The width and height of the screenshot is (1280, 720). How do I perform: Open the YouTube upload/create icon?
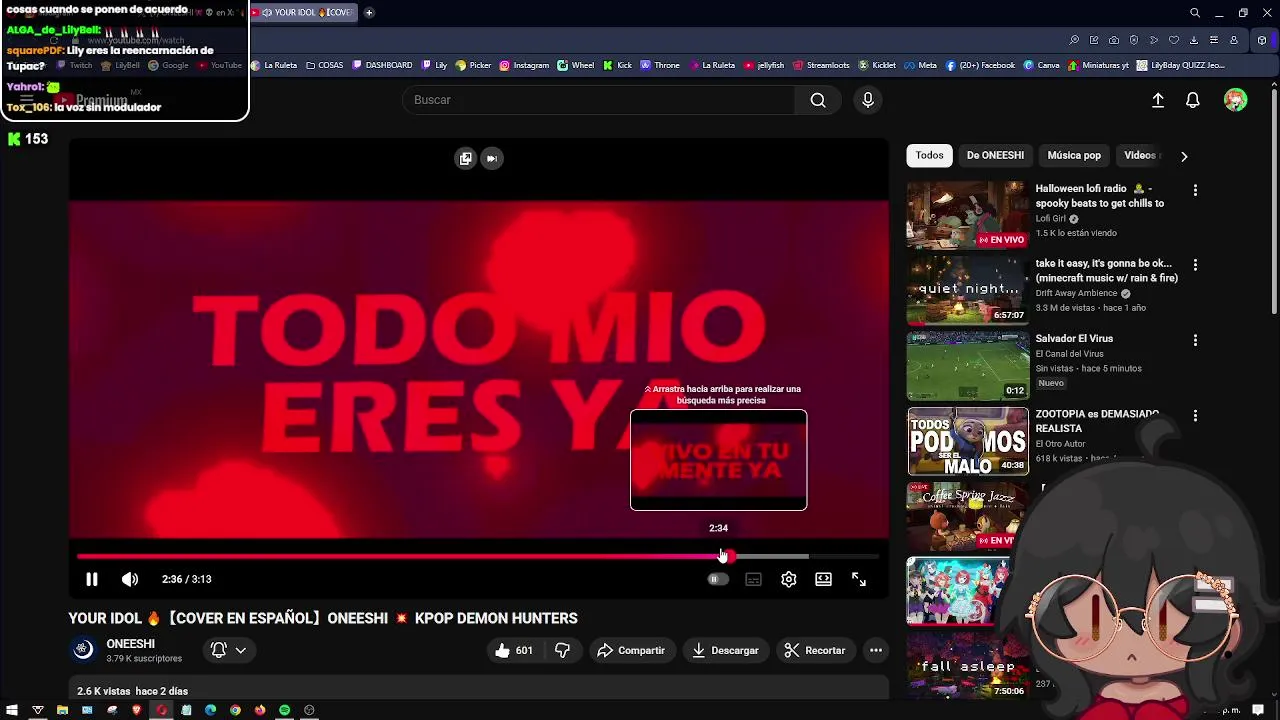(x=1158, y=100)
